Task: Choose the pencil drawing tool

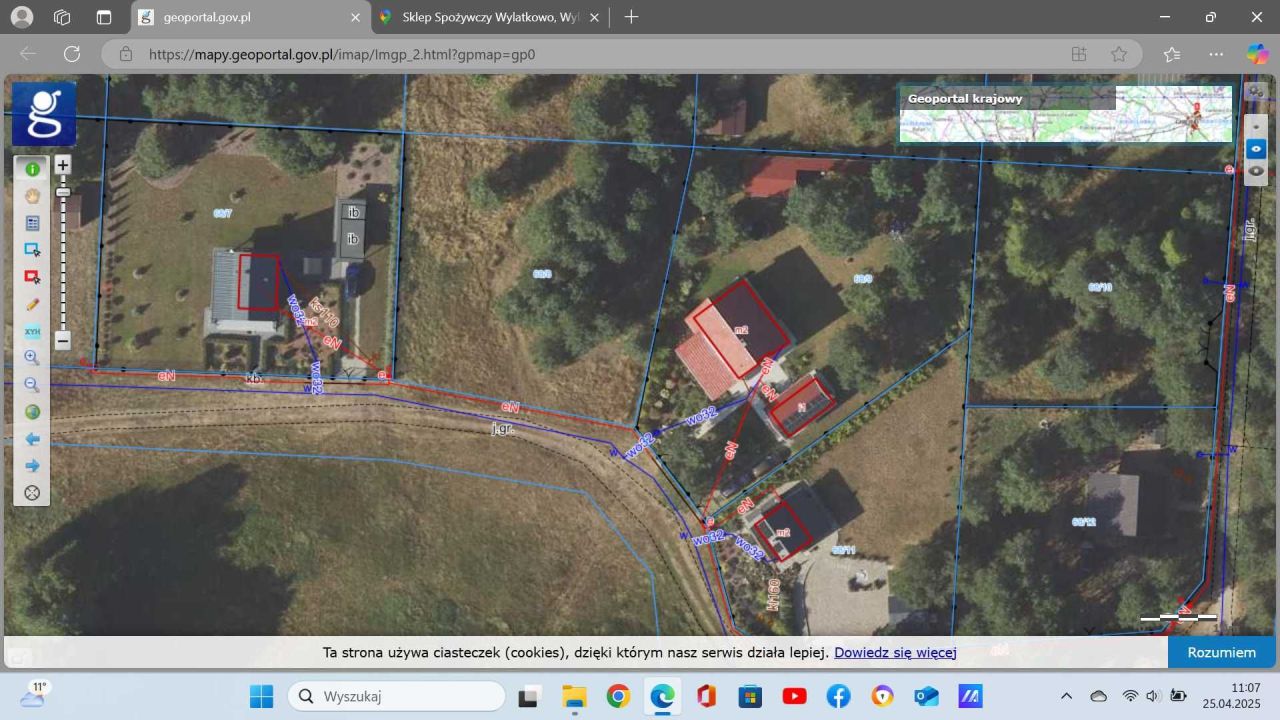Action: click(x=32, y=304)
